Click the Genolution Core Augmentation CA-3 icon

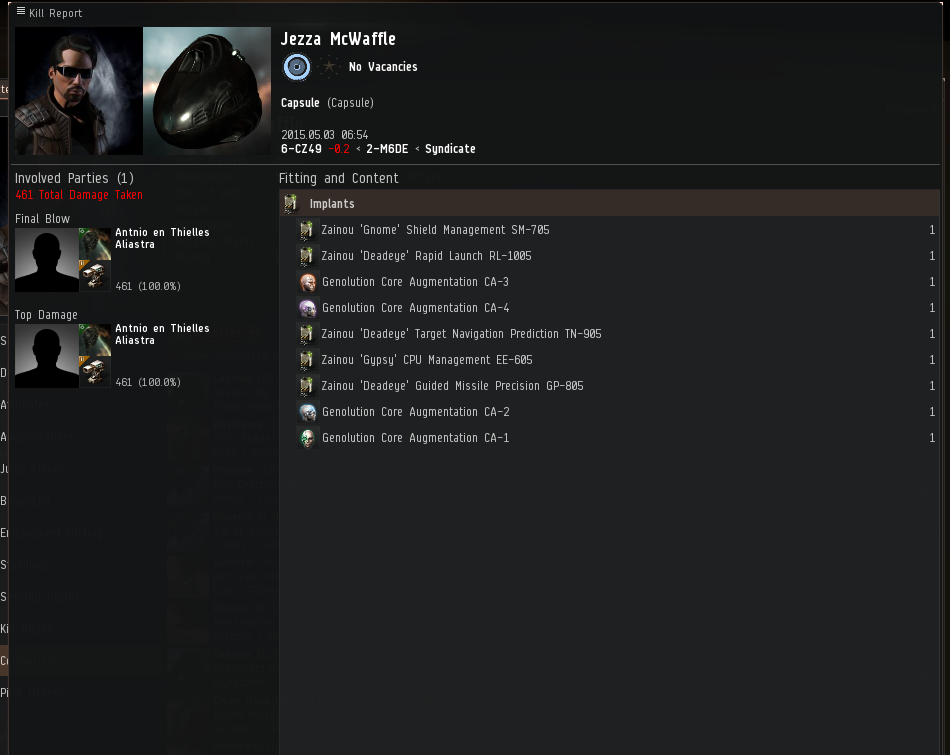coord(308,282)
